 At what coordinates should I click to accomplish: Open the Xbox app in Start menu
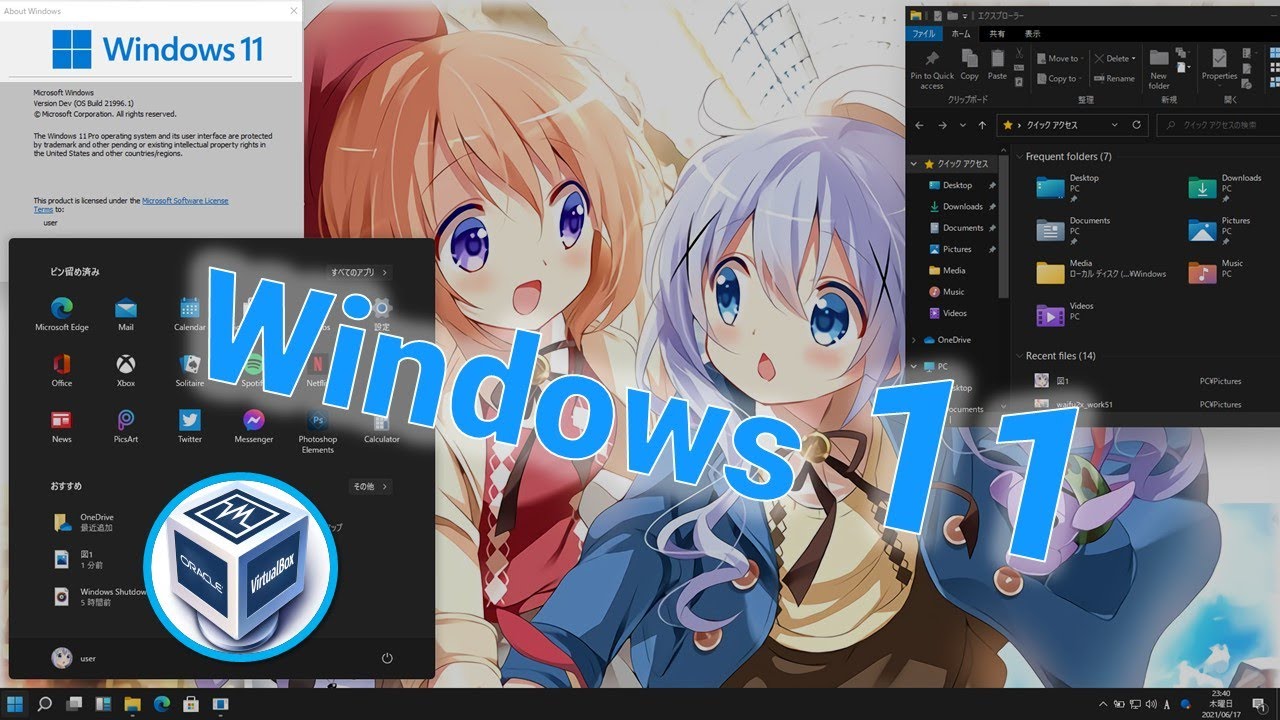click(x=125, y=370)
